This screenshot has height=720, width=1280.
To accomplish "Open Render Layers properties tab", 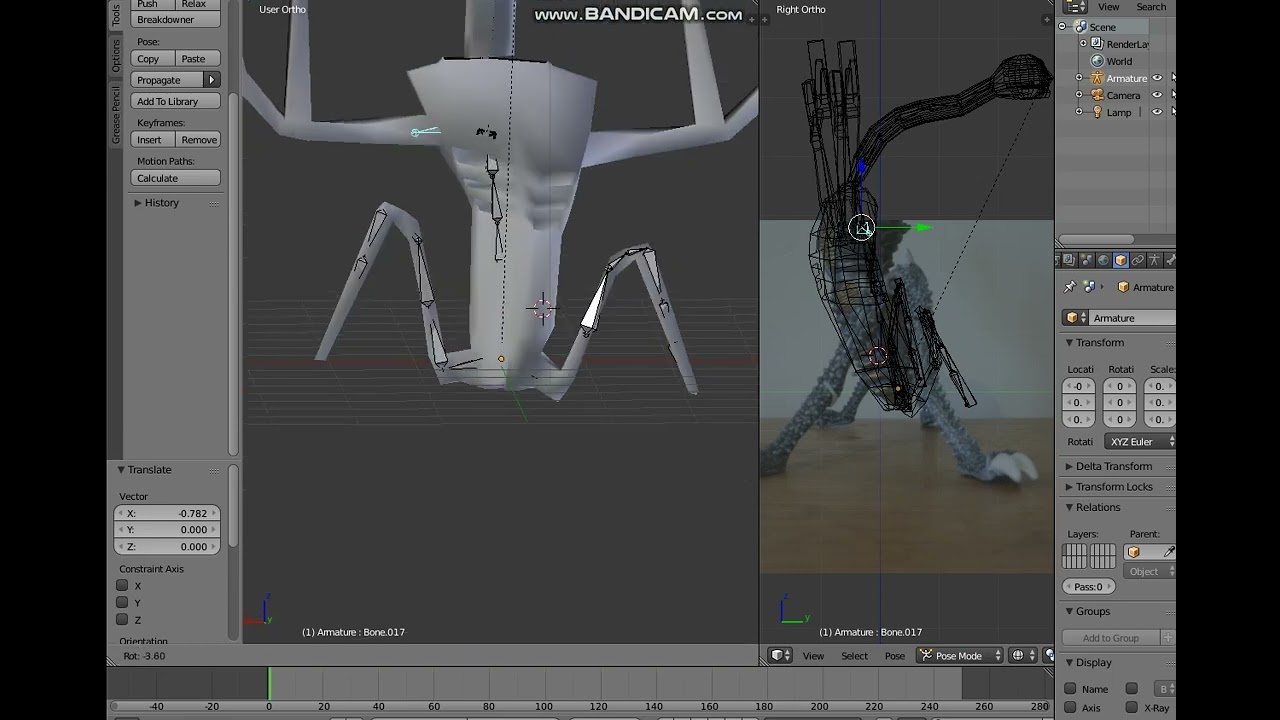I will 1070,260.
